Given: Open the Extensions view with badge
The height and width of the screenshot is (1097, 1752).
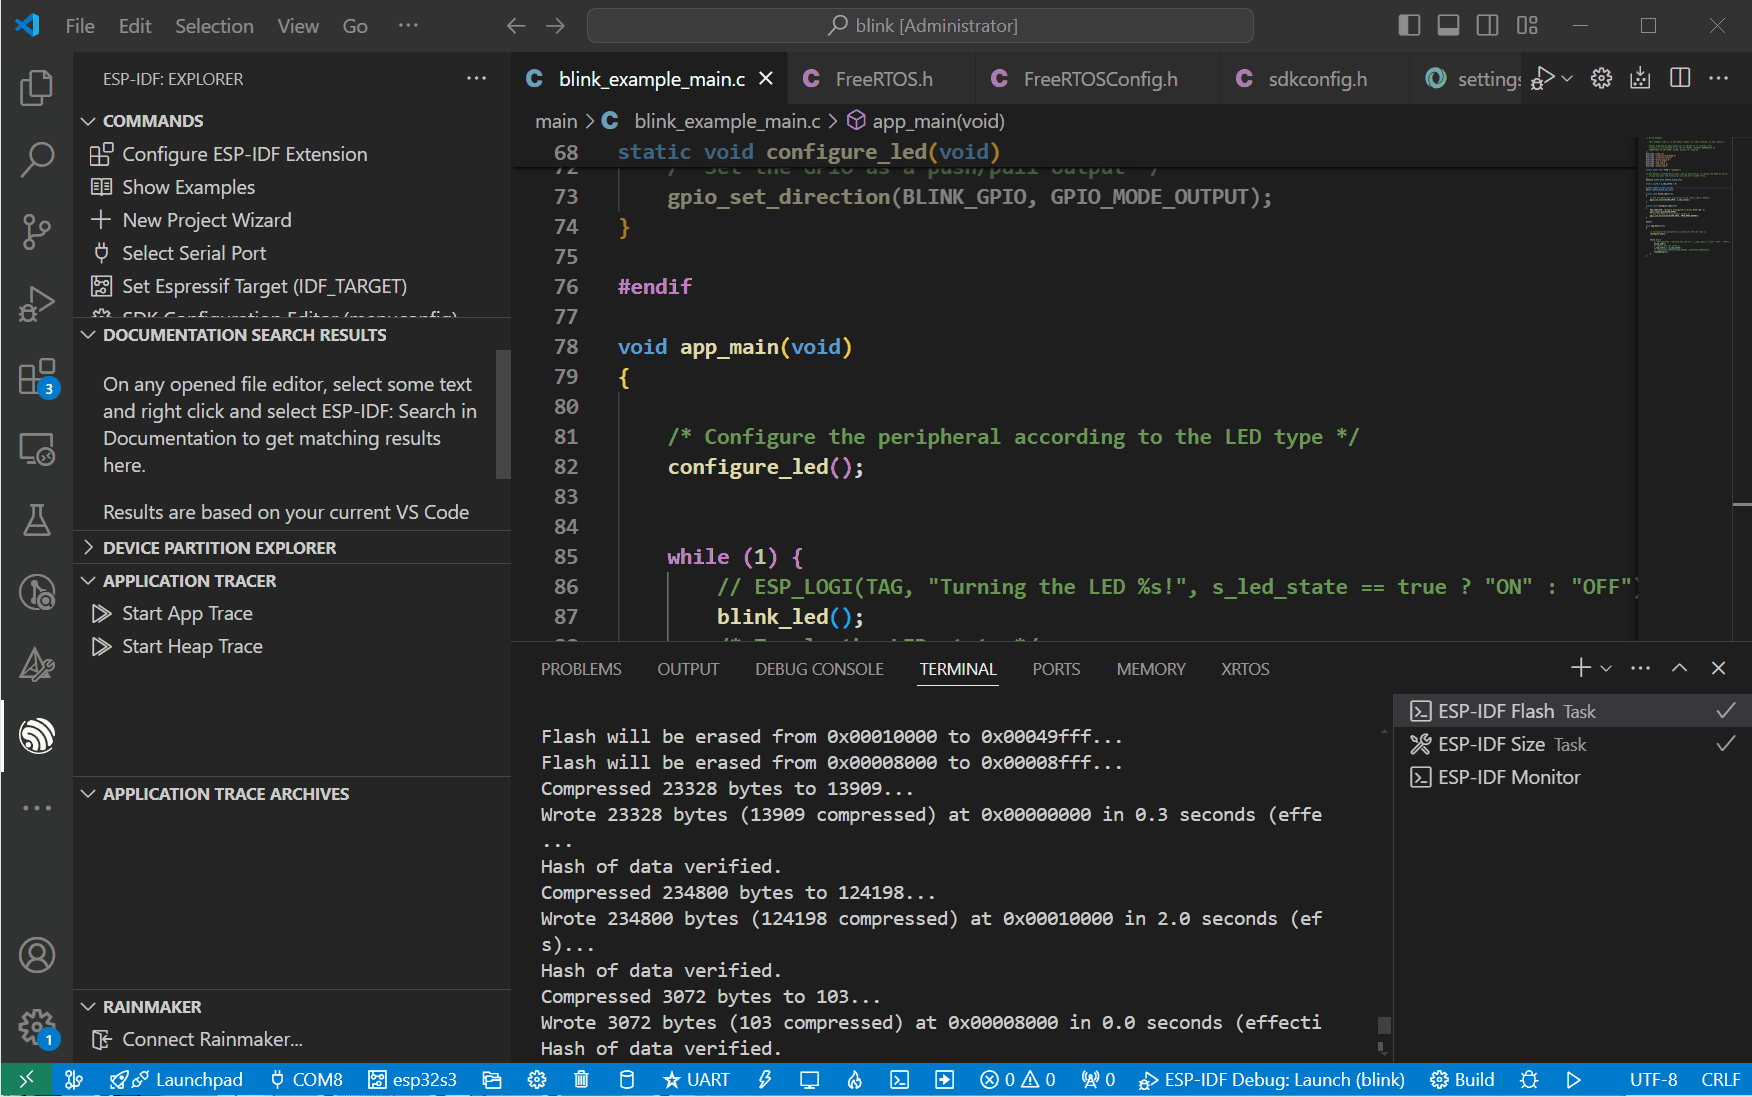Looking at the screenshot, I should click(x=37, y=378).
